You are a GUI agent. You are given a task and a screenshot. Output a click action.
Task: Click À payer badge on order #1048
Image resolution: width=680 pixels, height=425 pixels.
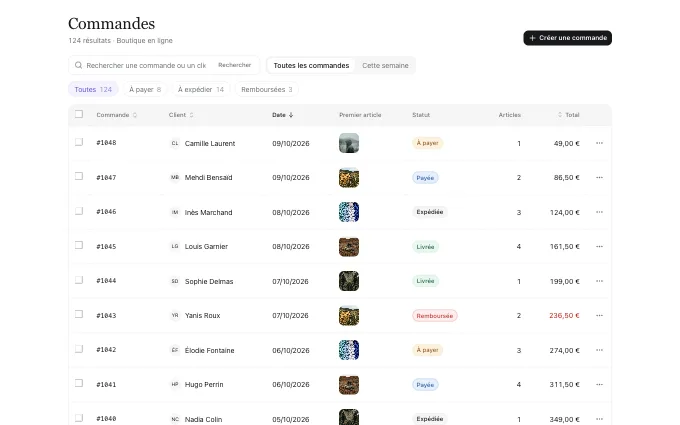click(x=427, y=143)
